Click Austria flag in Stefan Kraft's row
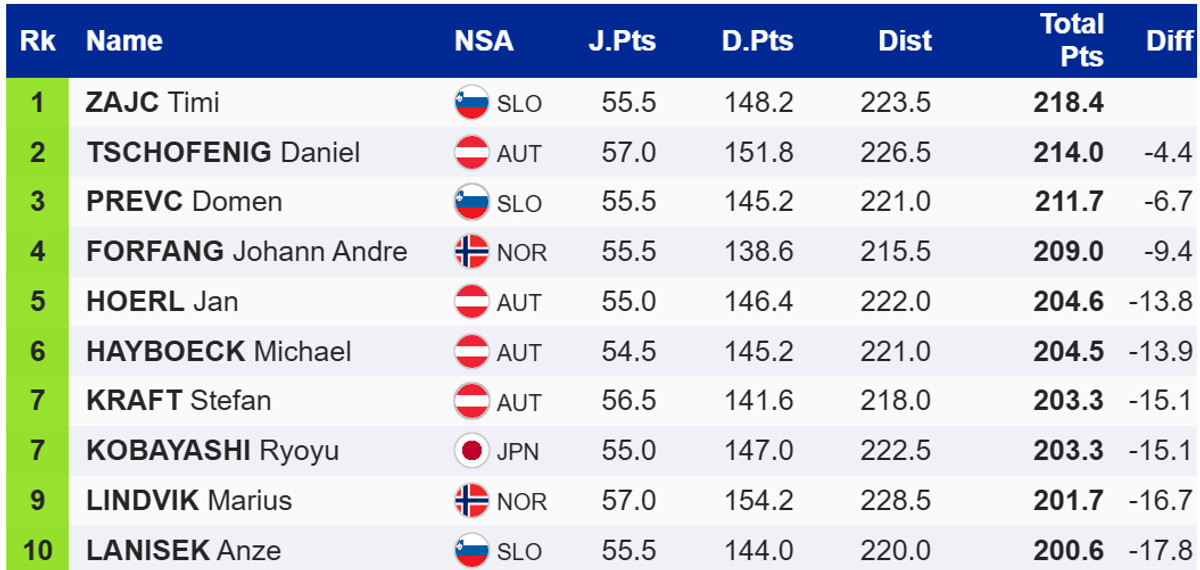Viewport: 1200px width, 570px height. click(471, 401)
